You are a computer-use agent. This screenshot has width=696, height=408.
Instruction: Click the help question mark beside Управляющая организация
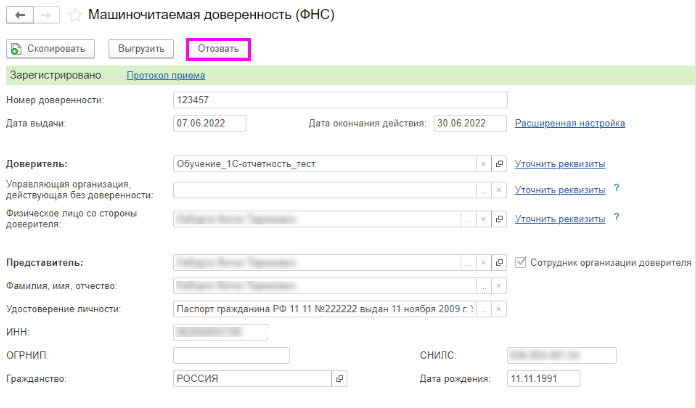(617, 188)
